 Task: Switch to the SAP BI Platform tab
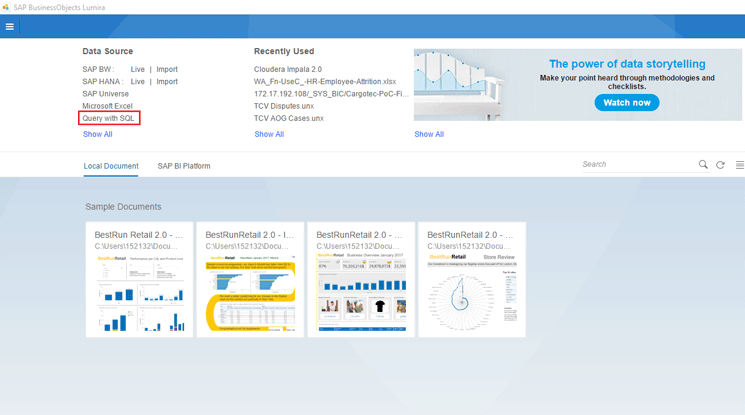(184, 166)
